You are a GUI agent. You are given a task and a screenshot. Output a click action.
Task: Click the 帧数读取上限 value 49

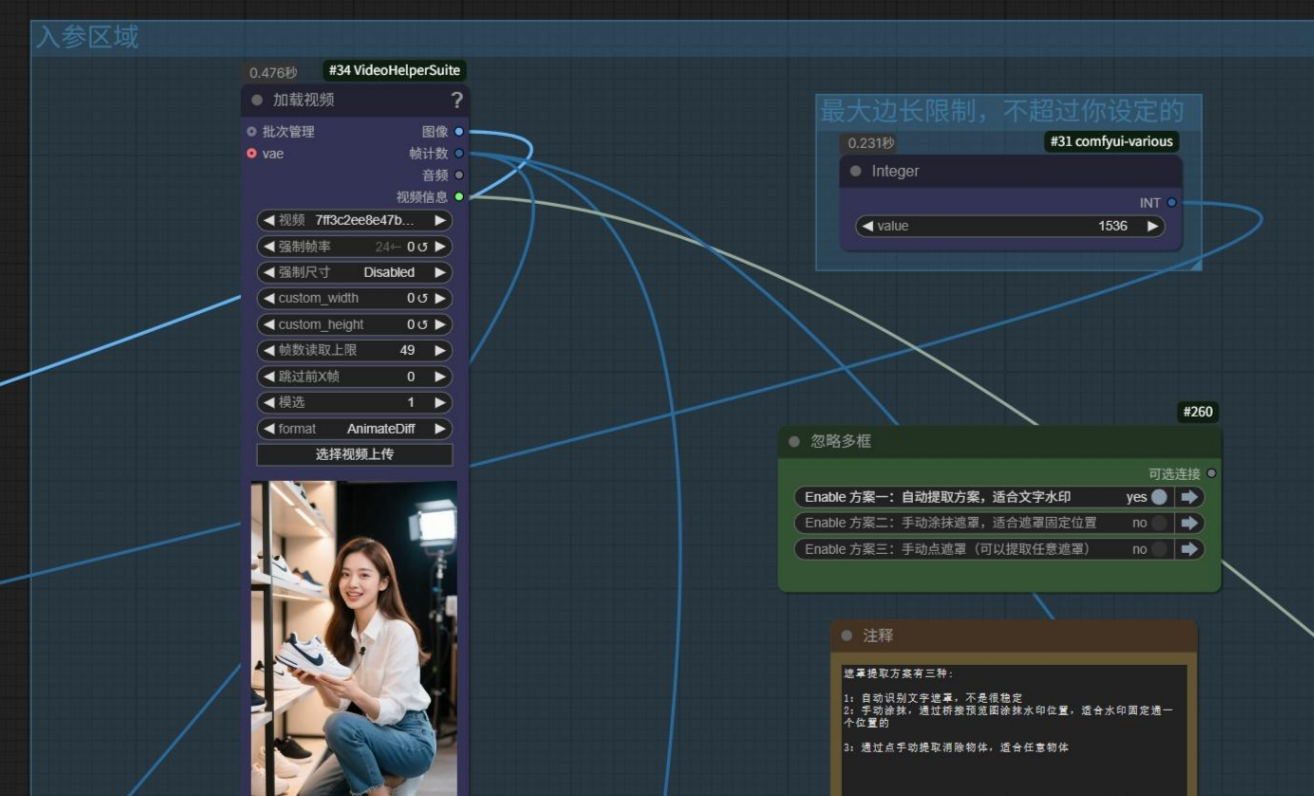click(407, 350)
